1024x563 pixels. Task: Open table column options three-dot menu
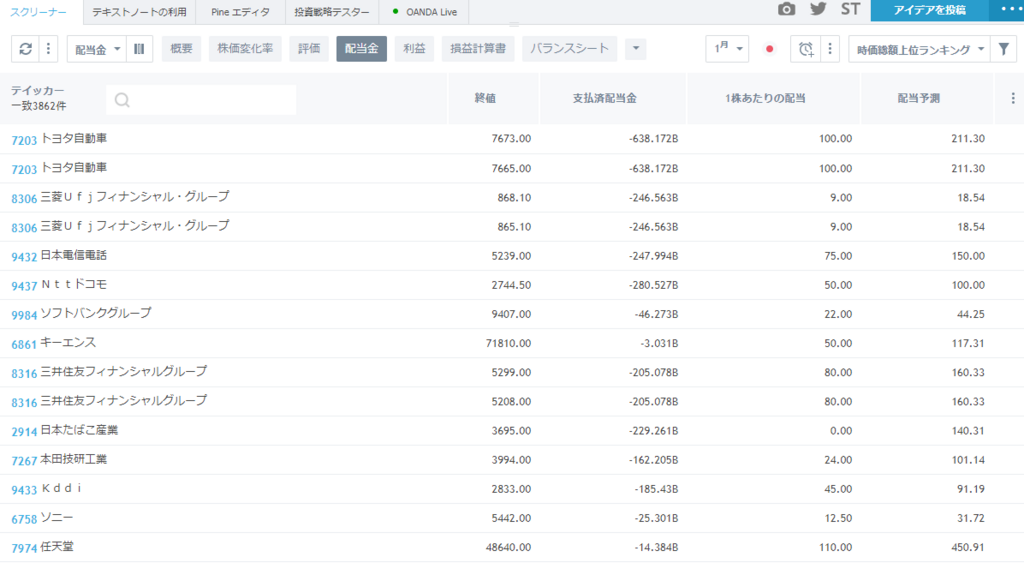tap(1013, 98)
